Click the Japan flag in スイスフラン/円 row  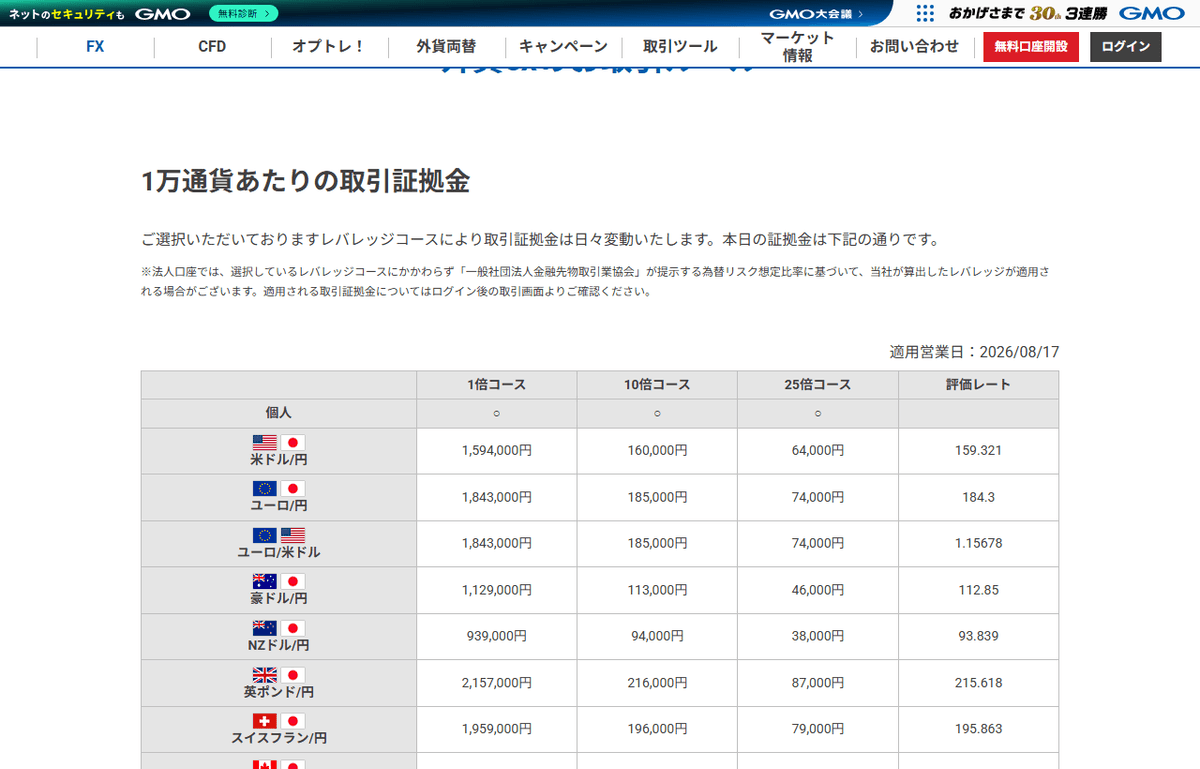[292, 721]
